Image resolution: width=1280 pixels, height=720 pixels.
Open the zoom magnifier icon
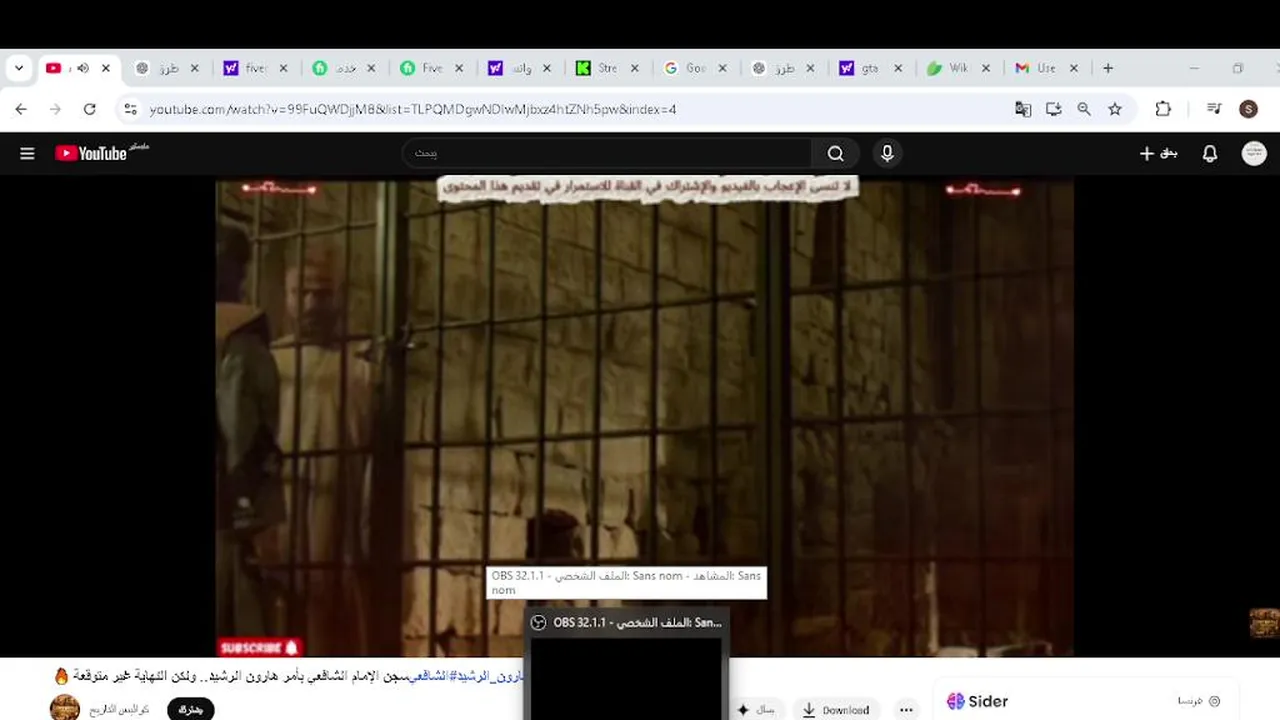coord(1084,109)
